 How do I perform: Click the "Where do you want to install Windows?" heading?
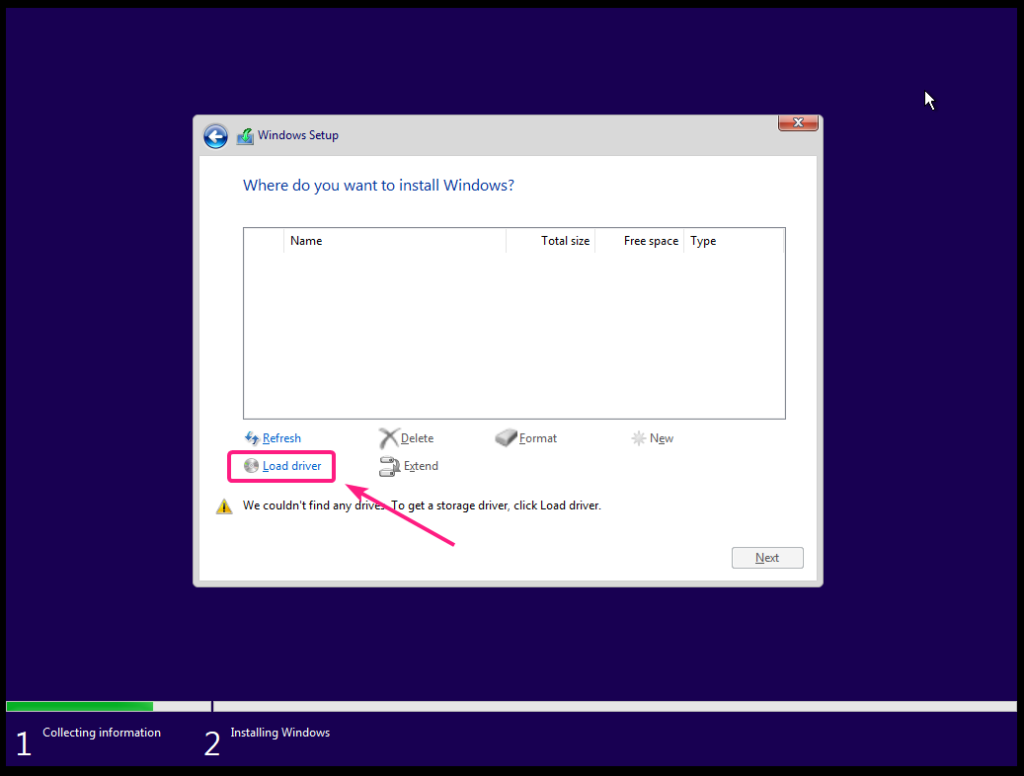(379, 186)
